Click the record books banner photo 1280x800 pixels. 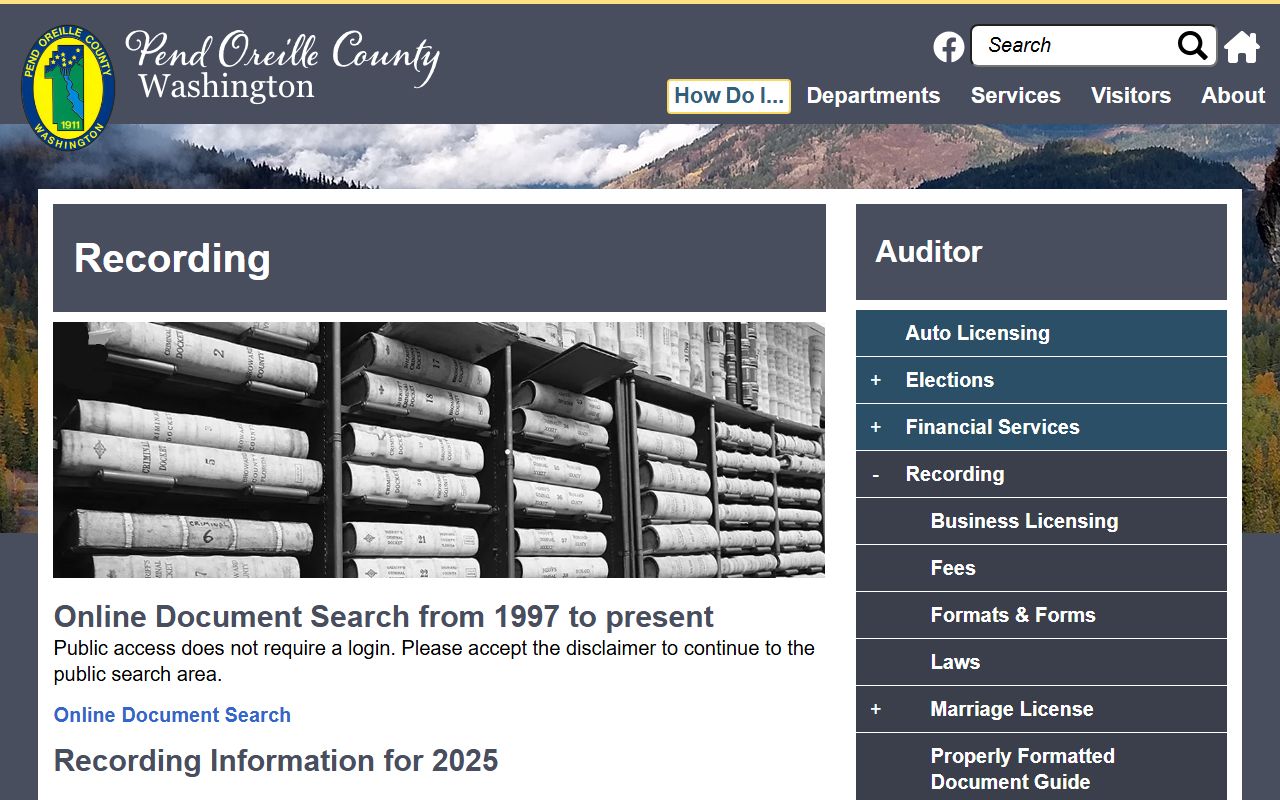(x=439, y=450)
